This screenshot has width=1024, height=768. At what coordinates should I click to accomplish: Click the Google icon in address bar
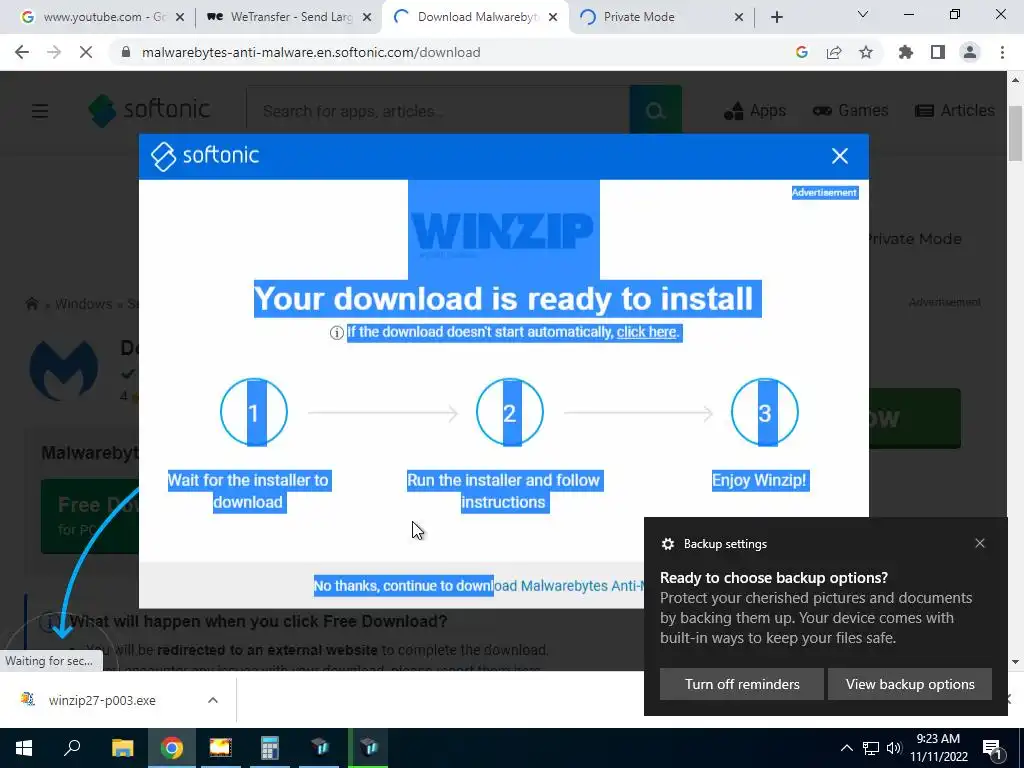click(802, 52)
